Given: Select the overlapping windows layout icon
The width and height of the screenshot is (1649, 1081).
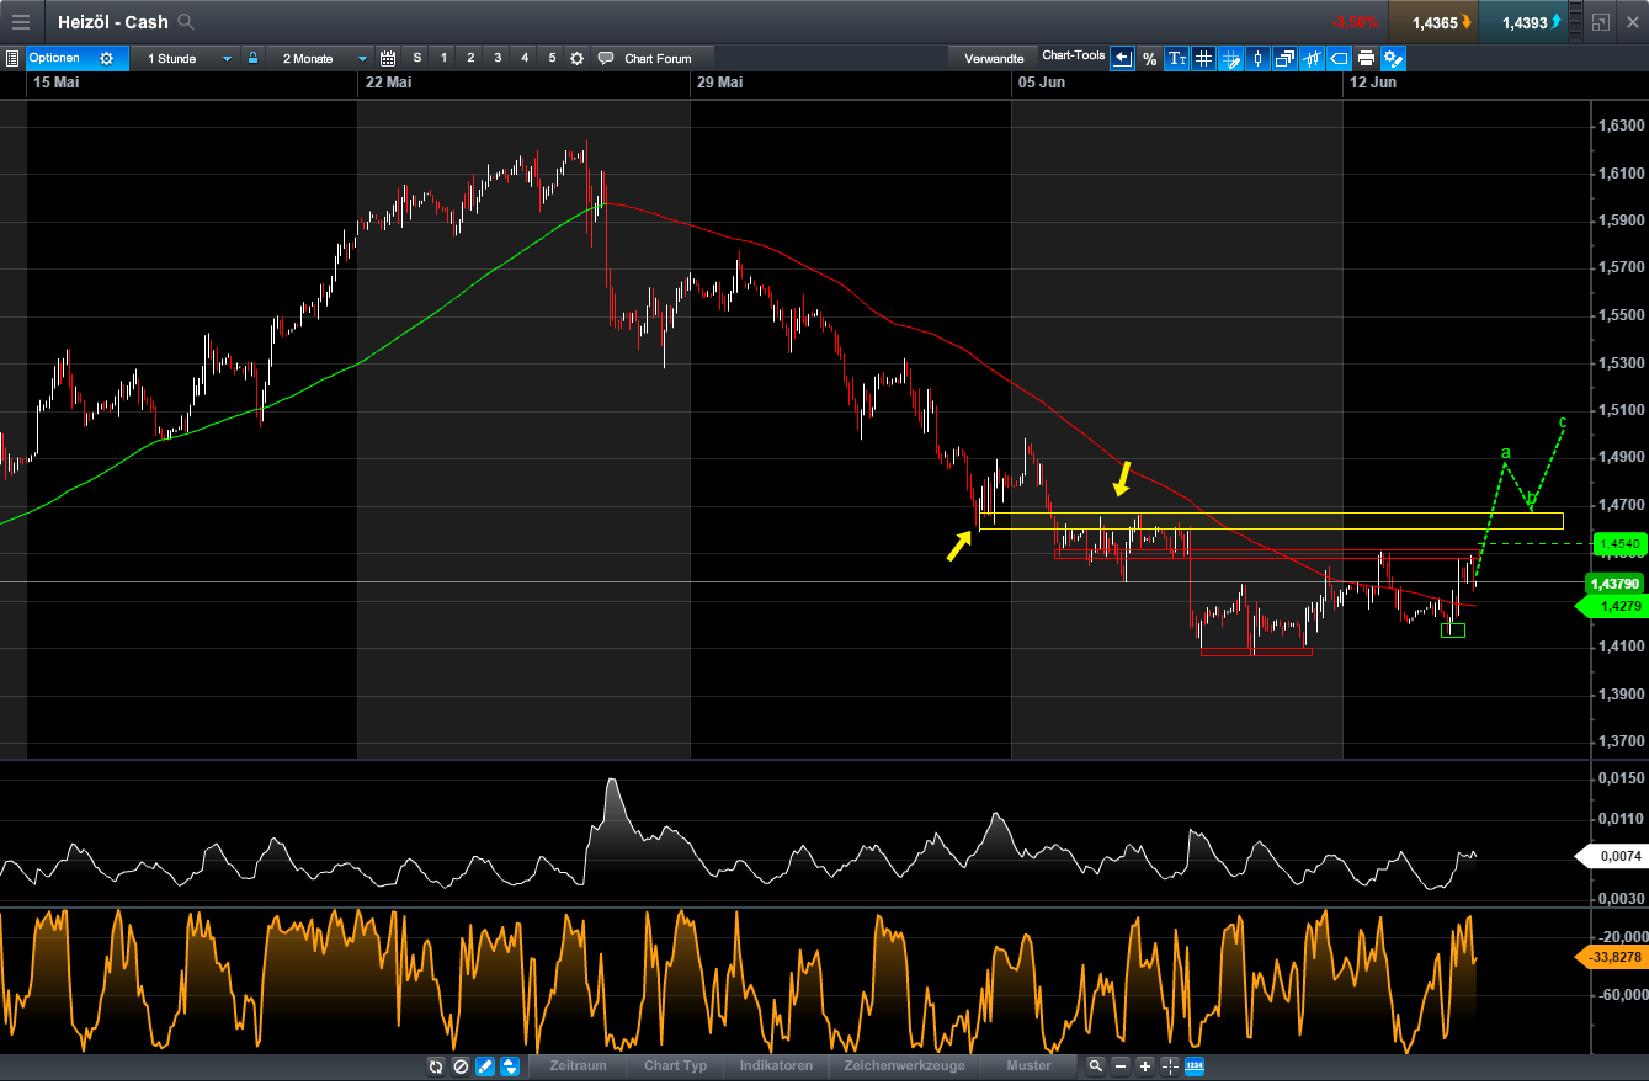Looking at the screenshot, I should coord(1283,58).
